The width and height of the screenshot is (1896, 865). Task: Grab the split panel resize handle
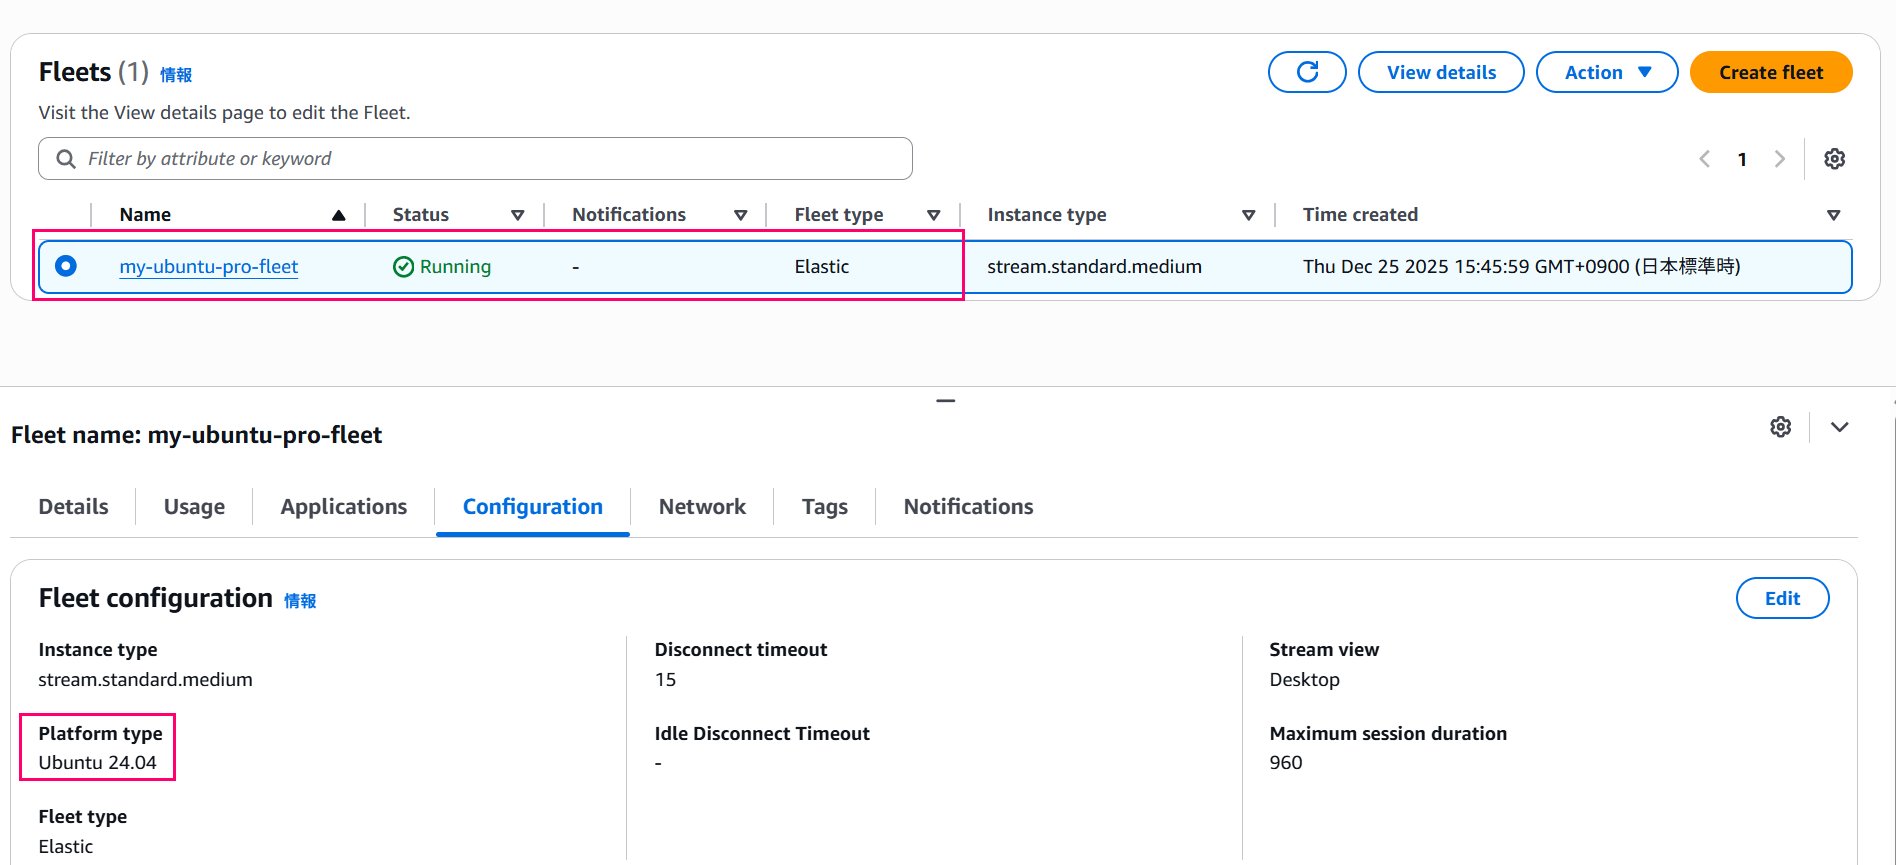(946, 400)
